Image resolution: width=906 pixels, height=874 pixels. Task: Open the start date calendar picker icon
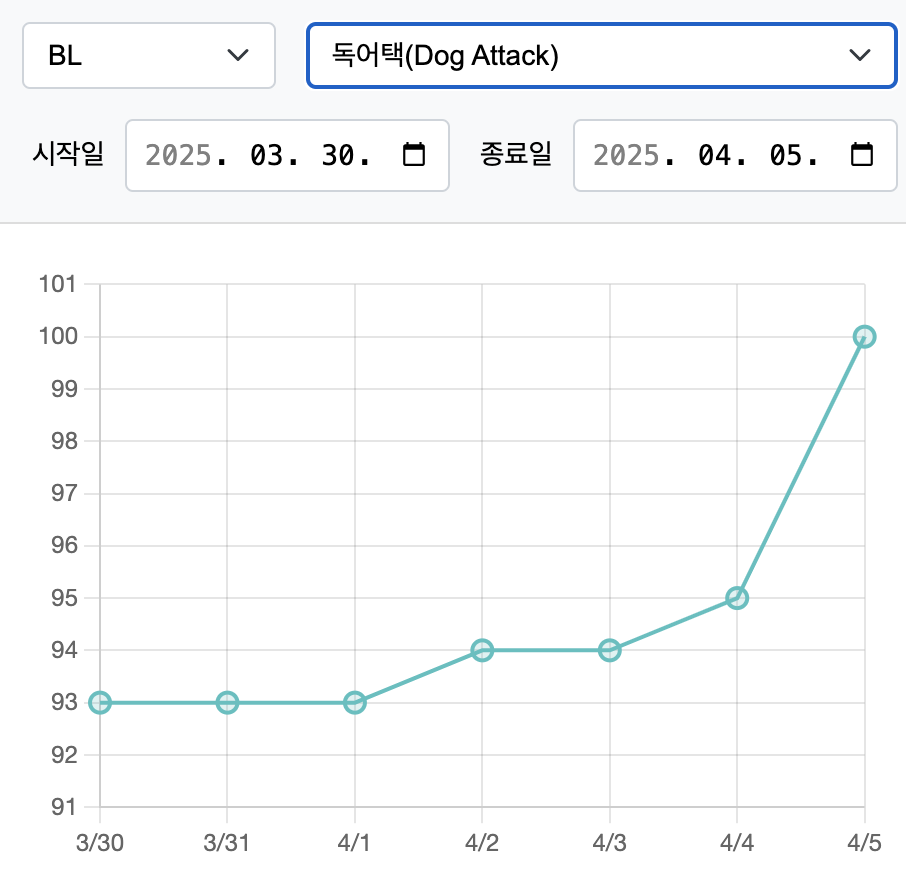point(413,155)
